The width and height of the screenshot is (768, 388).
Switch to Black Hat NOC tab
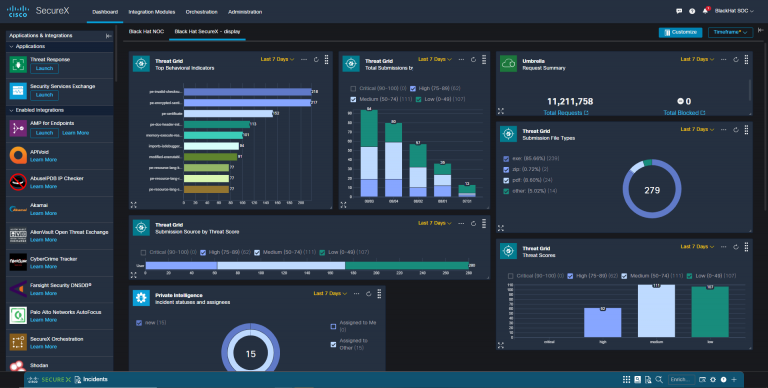(146, 31)
